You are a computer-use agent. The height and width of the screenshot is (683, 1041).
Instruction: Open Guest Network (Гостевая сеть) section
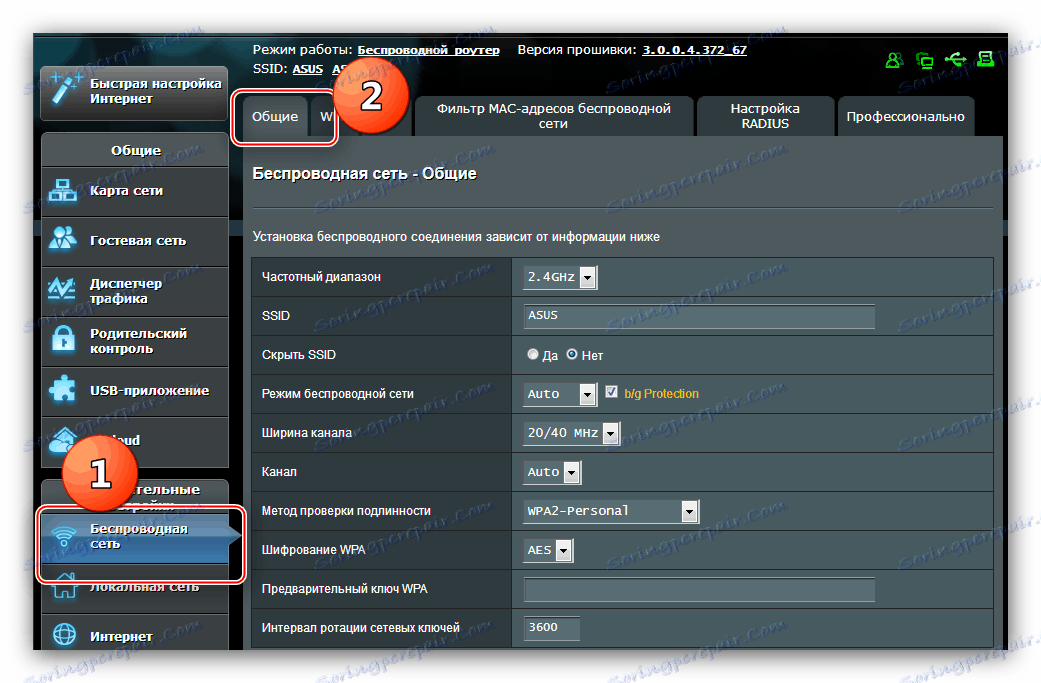[135, 241]
